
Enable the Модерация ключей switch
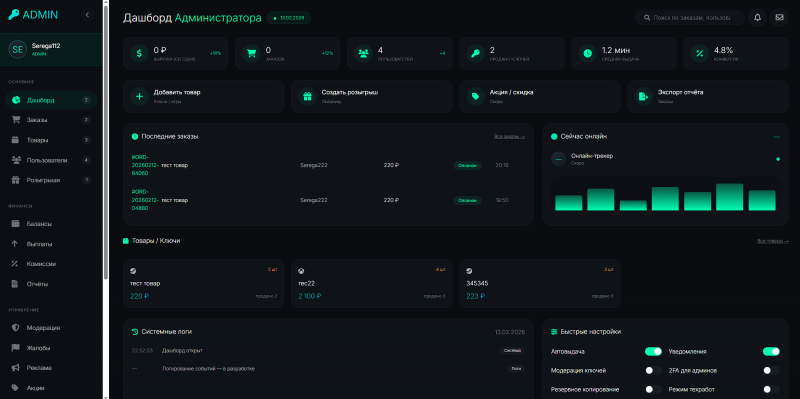click(x=653, y=370)
